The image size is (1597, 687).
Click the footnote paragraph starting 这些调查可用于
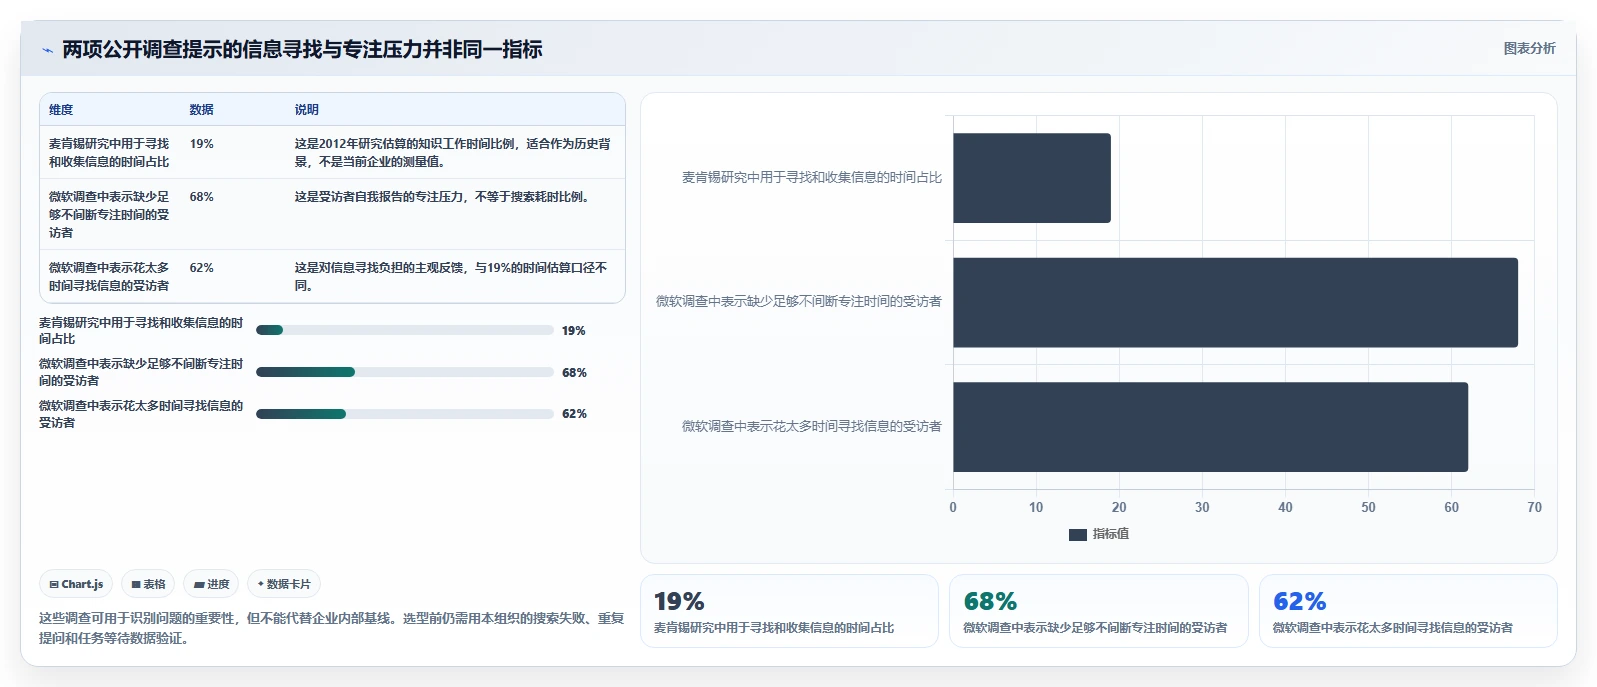[x=331, y=628]
